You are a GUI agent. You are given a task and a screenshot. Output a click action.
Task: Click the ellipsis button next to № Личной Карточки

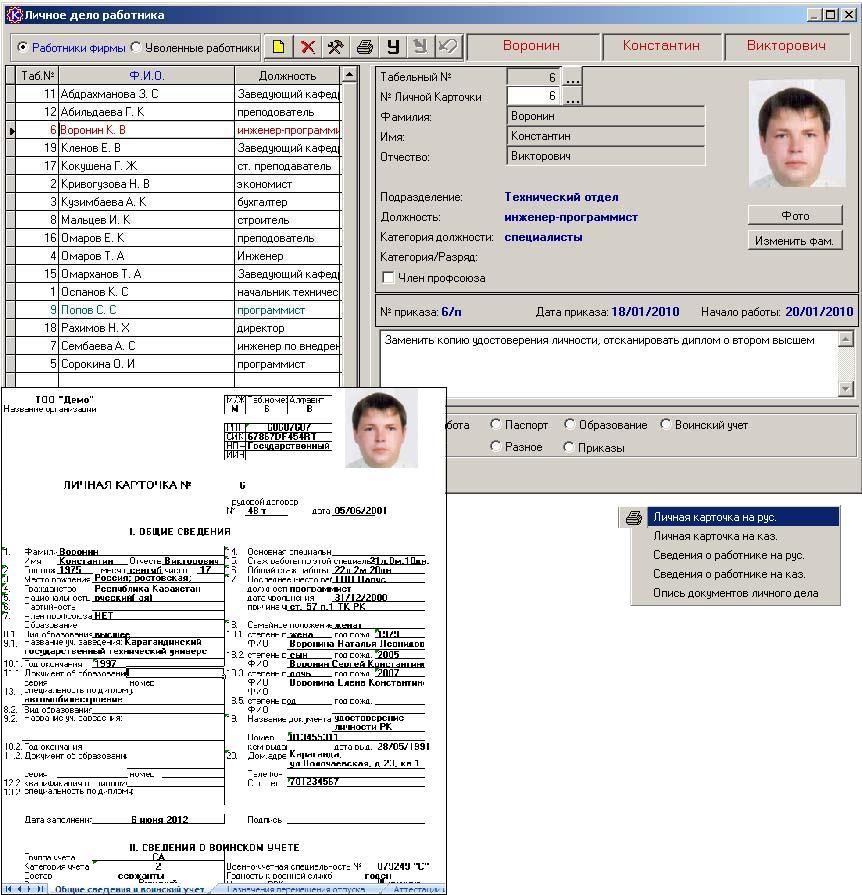point(573,96)
